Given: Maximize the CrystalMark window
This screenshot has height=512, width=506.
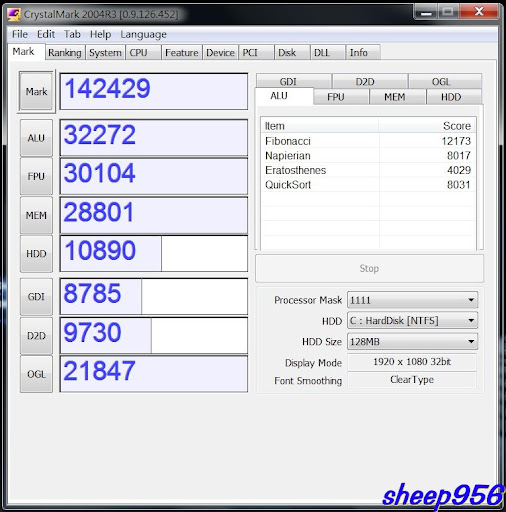Looking at the screenshot, I should (x=448, y=12).
